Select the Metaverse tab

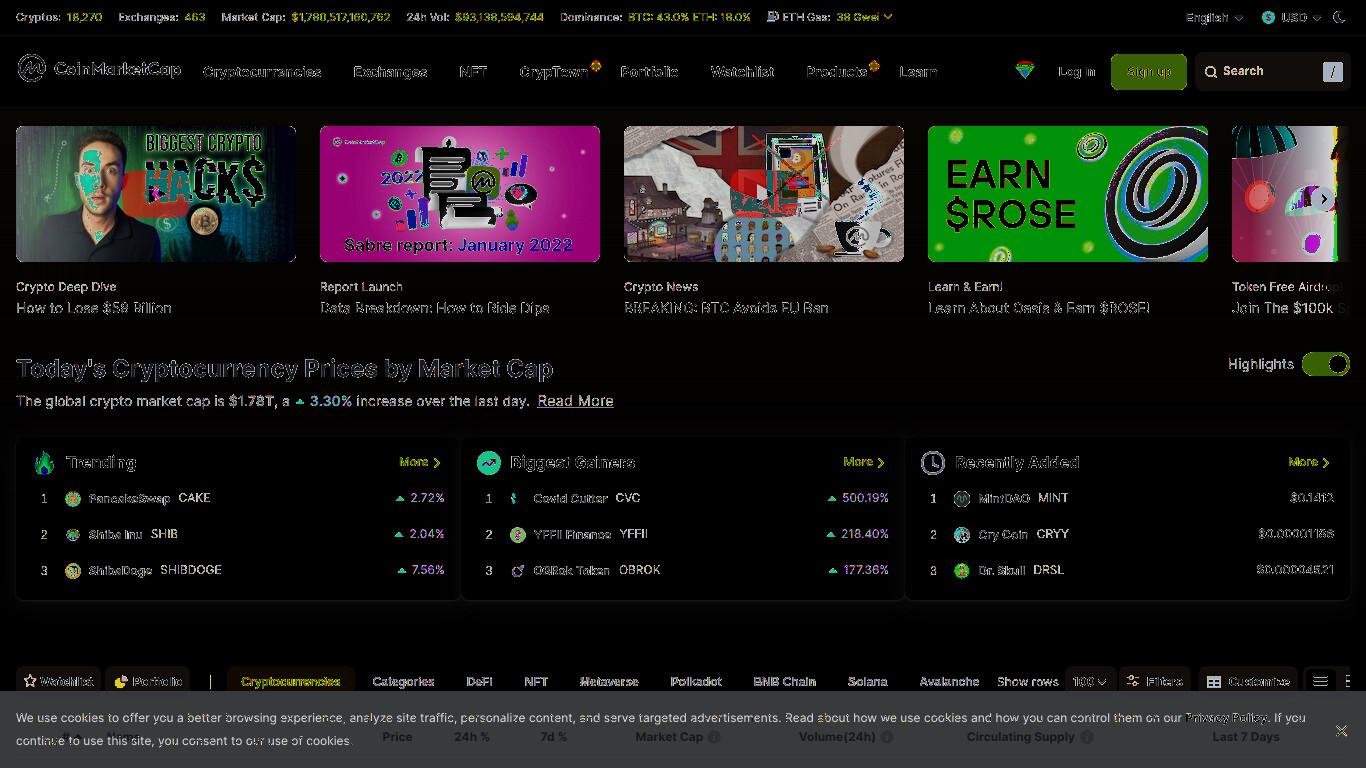click(x=609, y=681)
